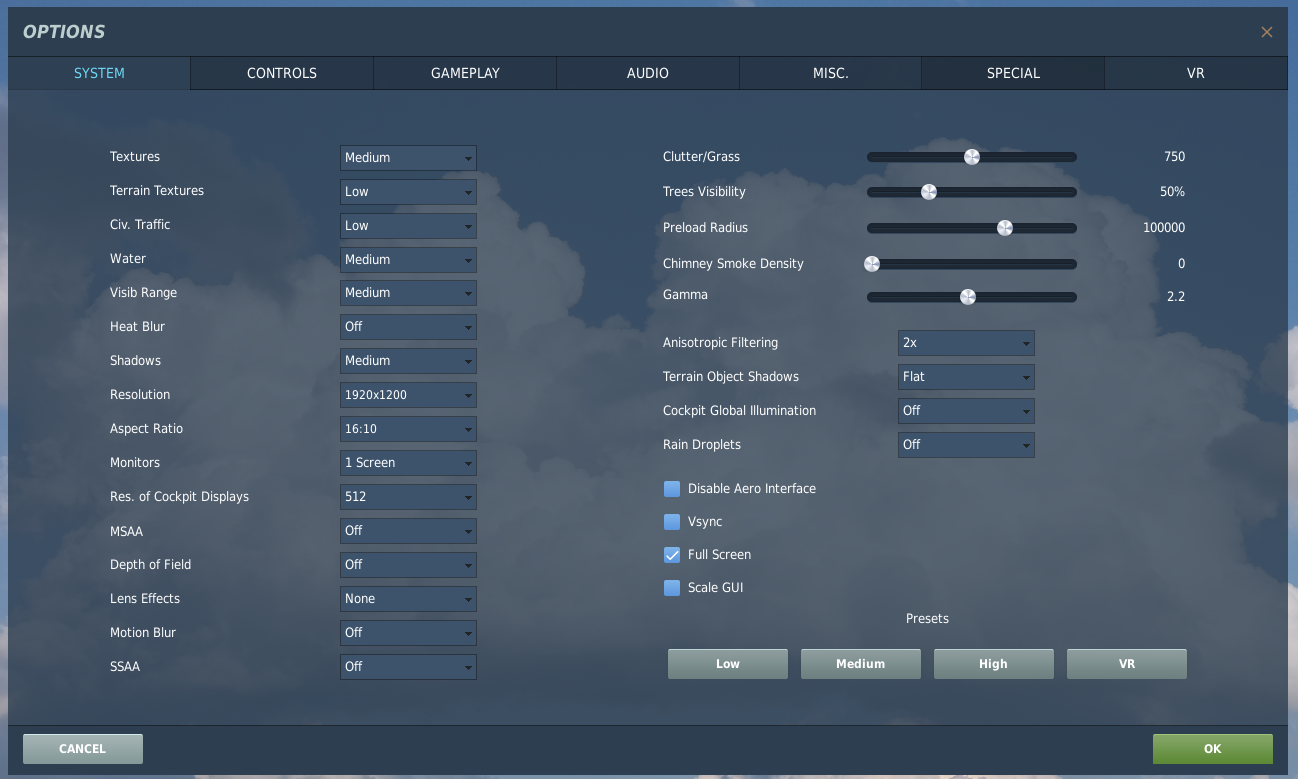Change Res. of Cockpit Displays dropdown
Screen dimensions: 1298x779
[408, 497]
